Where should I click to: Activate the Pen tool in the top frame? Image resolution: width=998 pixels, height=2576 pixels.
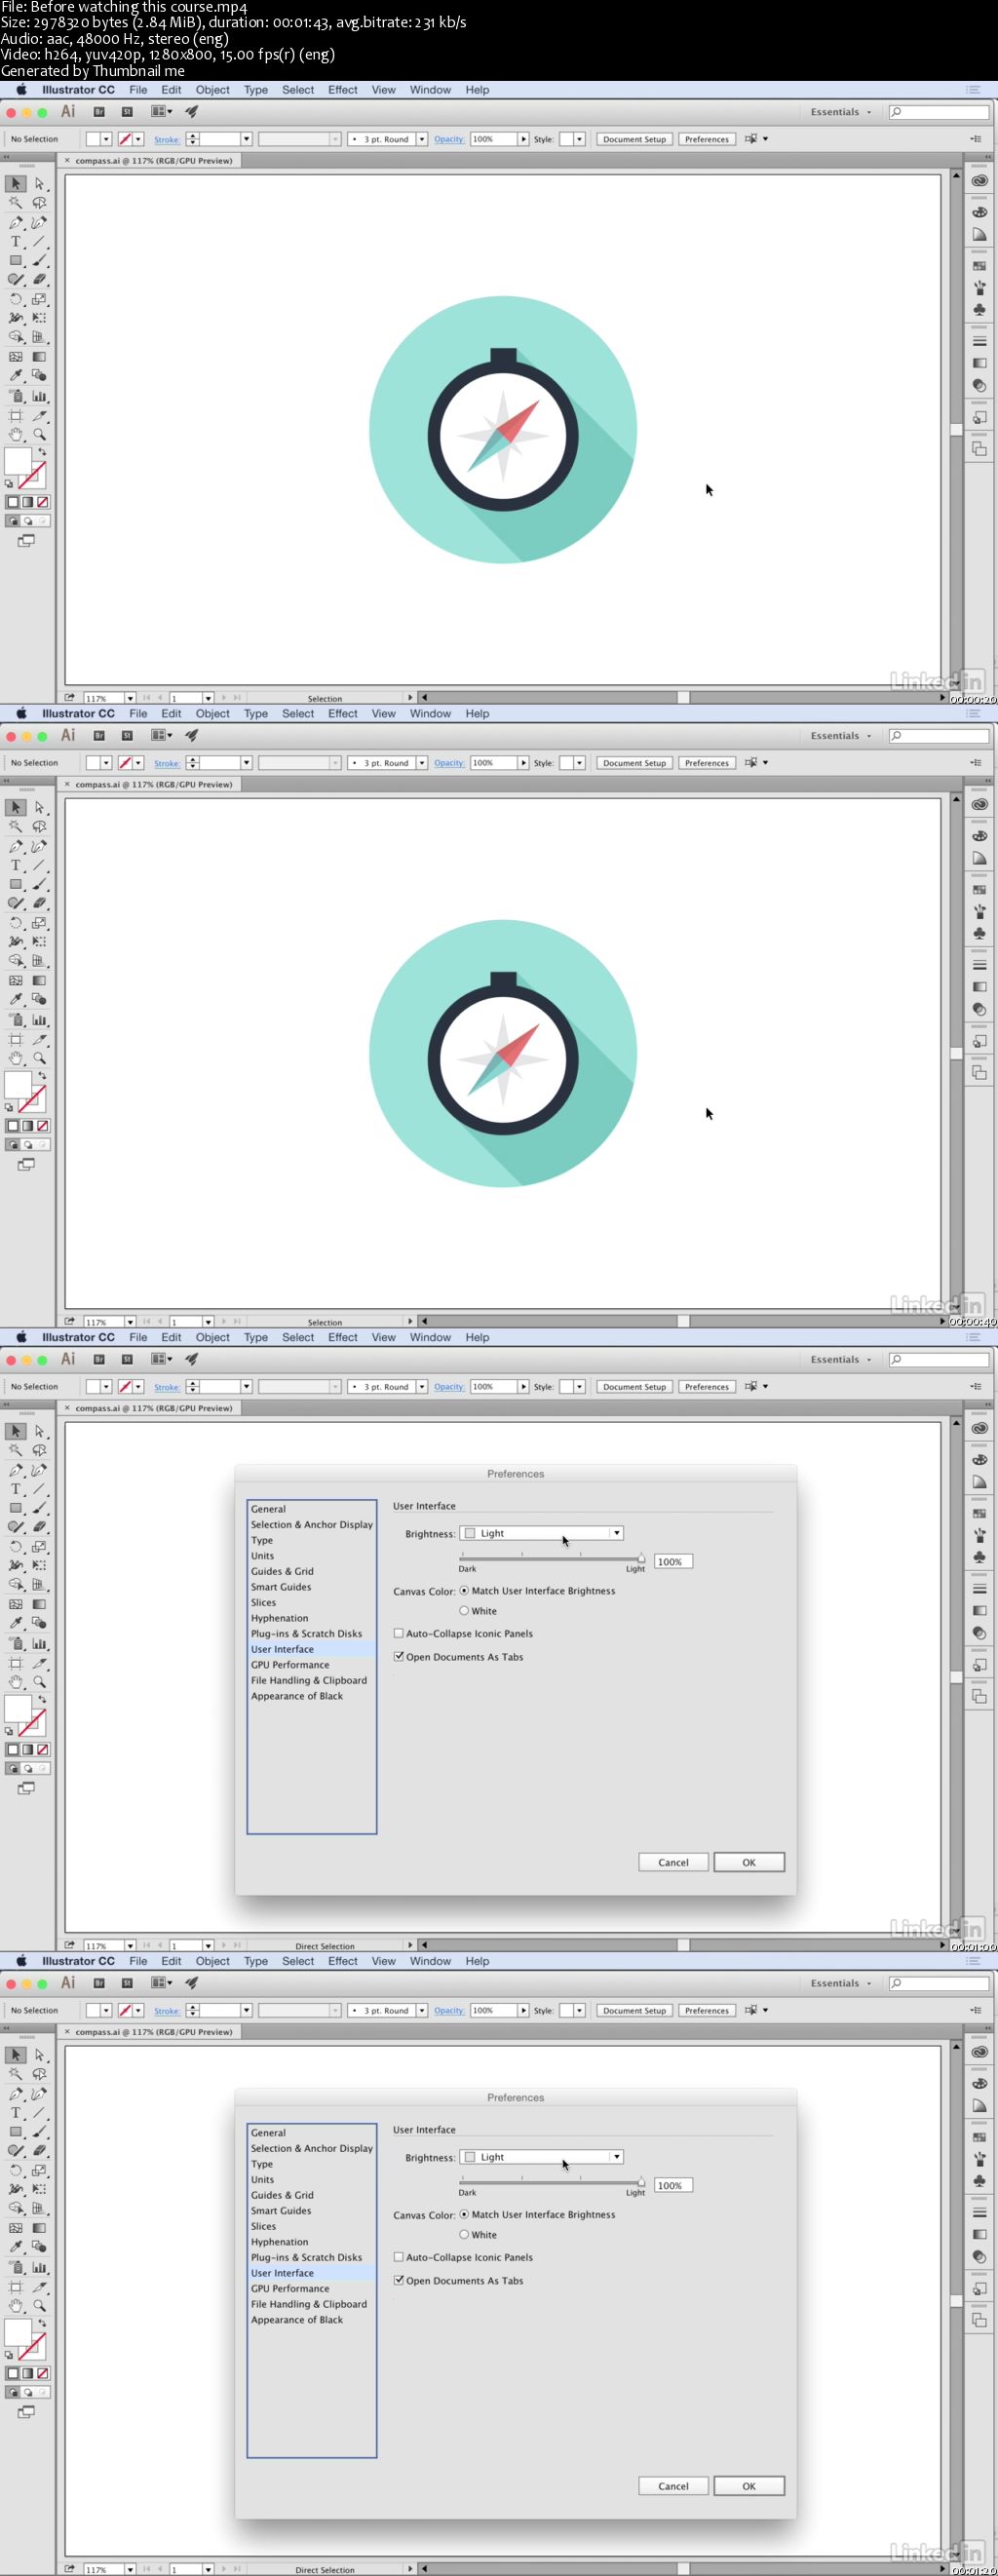pyautogui.click(x=16, y=222)
